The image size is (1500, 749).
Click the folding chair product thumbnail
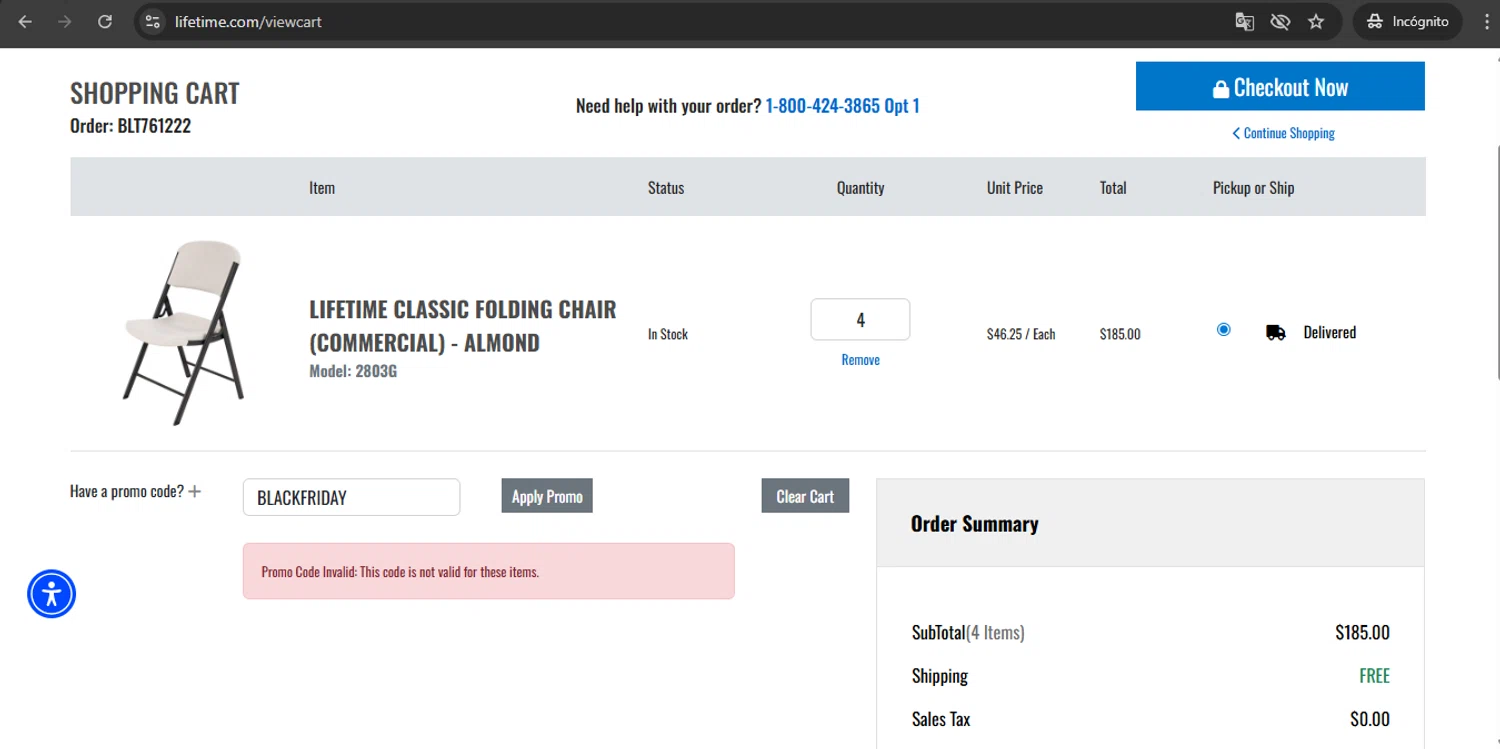pyautogui.click(x=184, y=333)
